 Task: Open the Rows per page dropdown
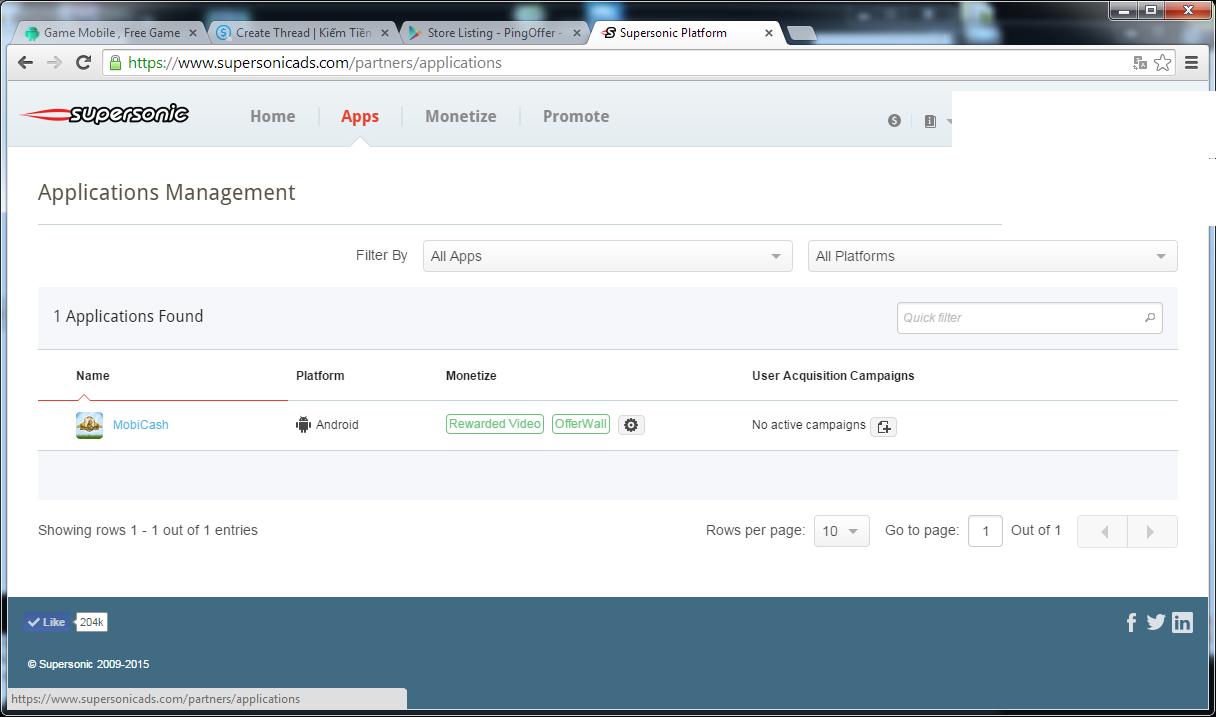(x=842, y=531)
